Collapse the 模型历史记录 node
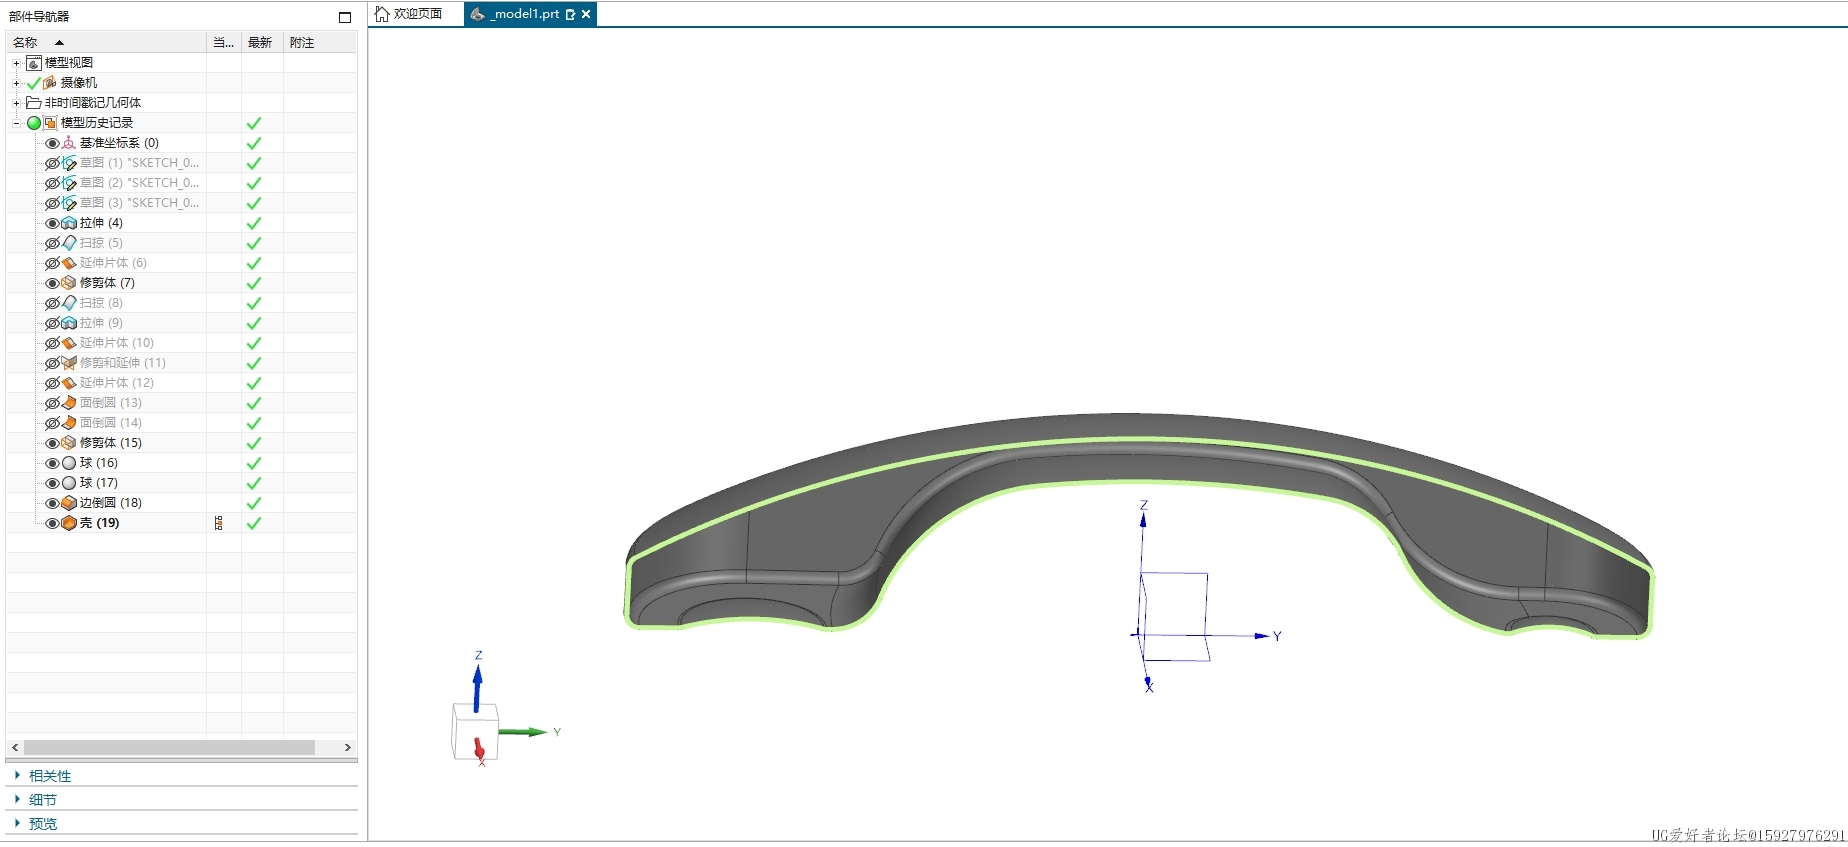Image resolution: width=1848 pixels, height=847 pixels. pyautogui.click(x=16, y=123)
